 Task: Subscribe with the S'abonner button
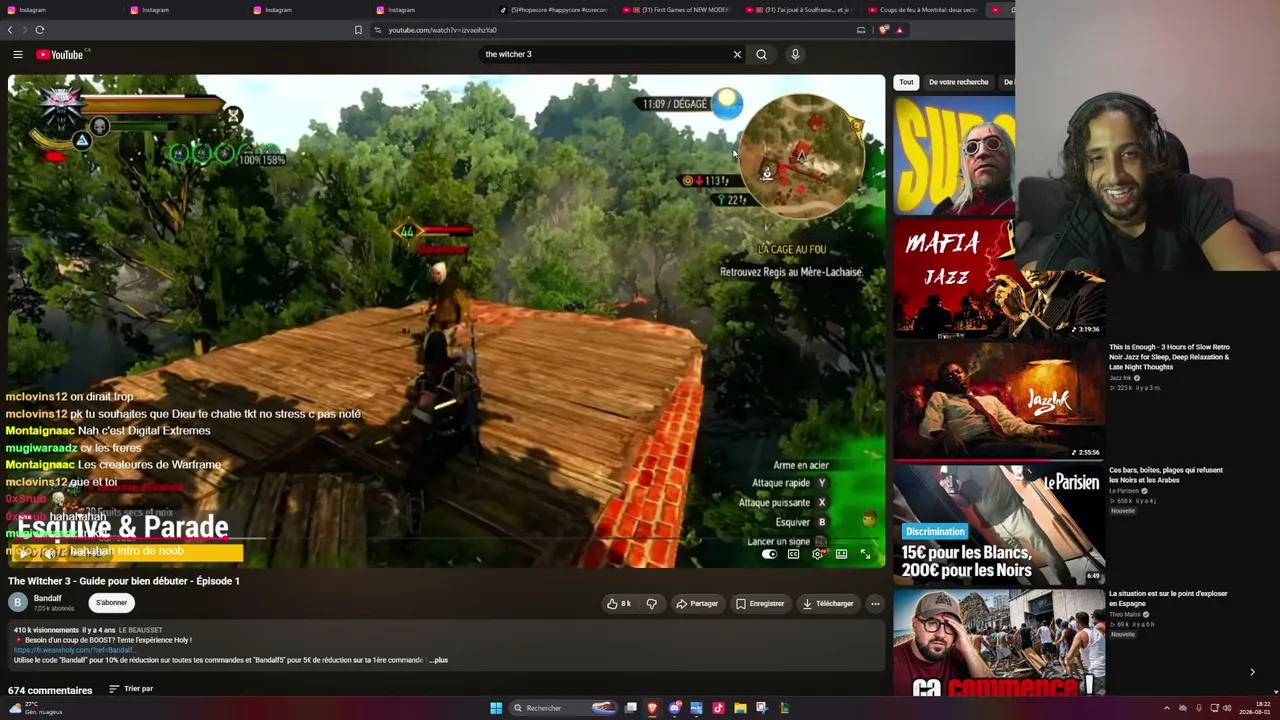click(x=111, y=603)
